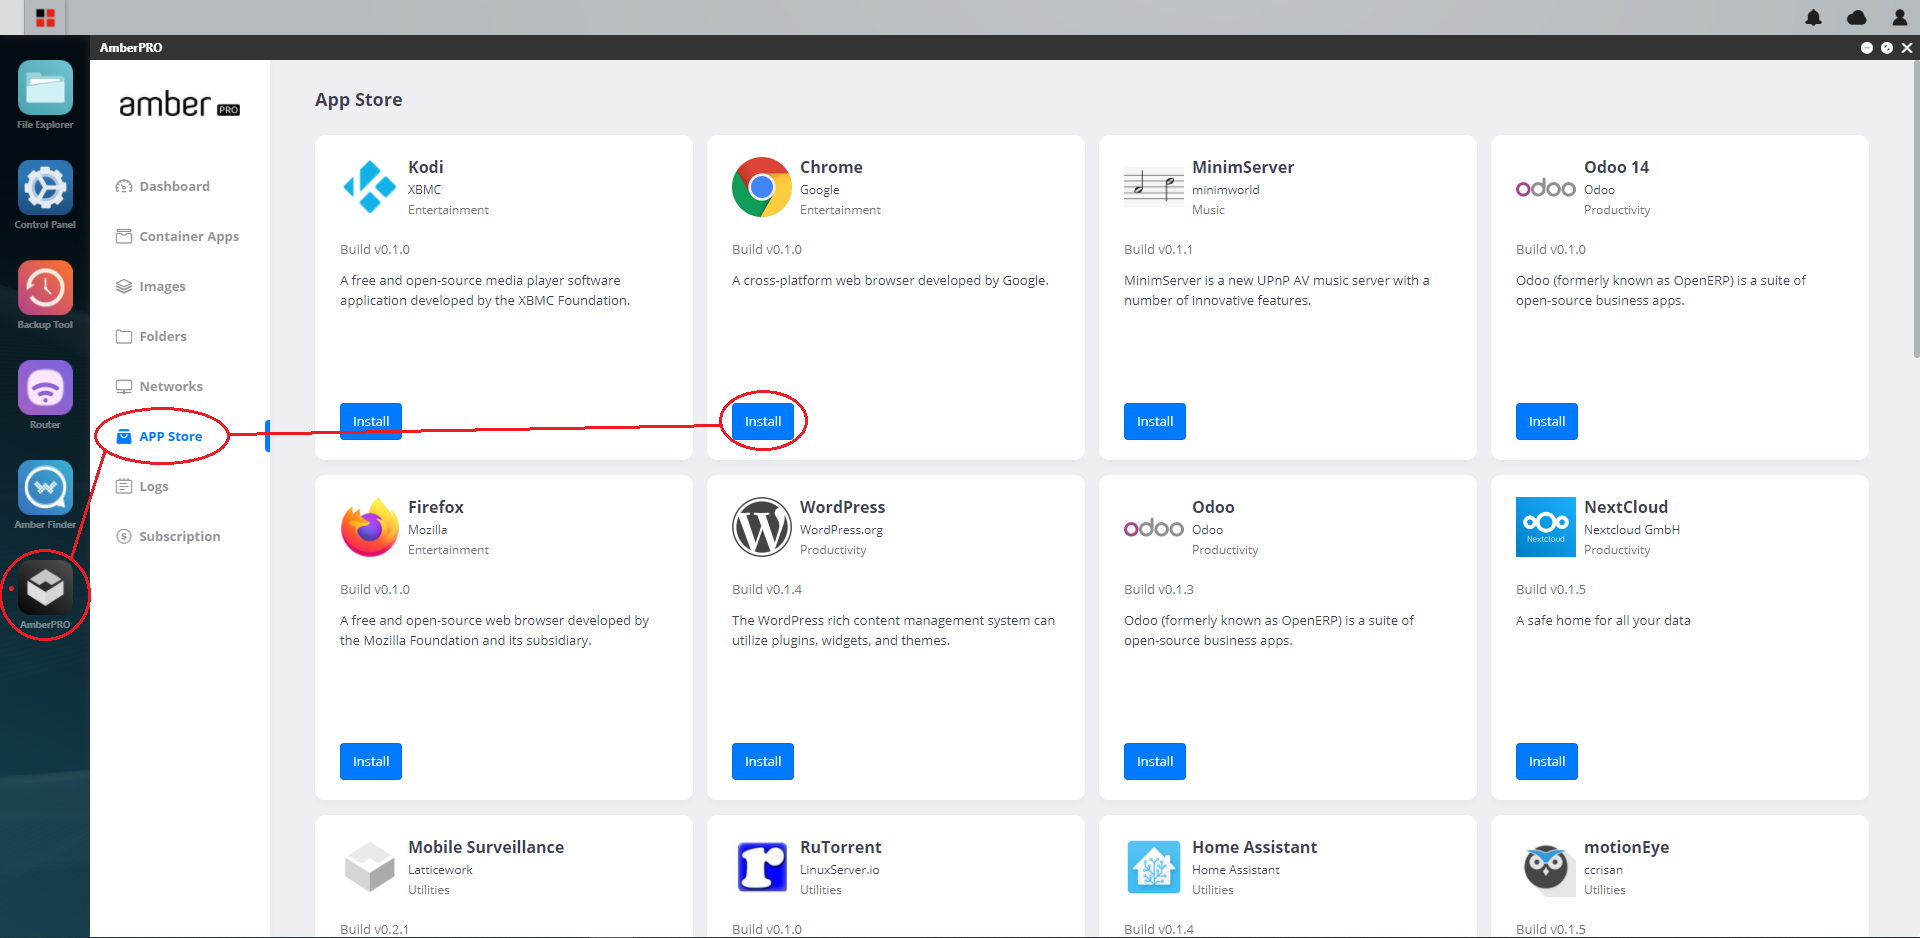
Task: Launch Control Panel from the dock
Action: click(x=45, y=188)
